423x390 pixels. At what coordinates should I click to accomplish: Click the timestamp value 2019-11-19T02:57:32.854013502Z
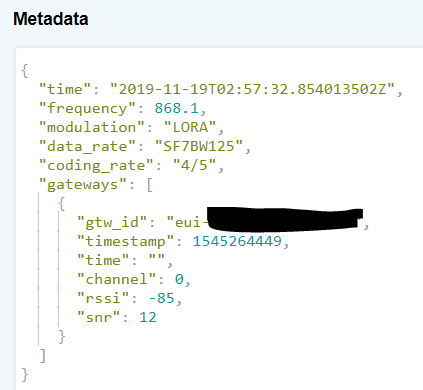[252, 89]
